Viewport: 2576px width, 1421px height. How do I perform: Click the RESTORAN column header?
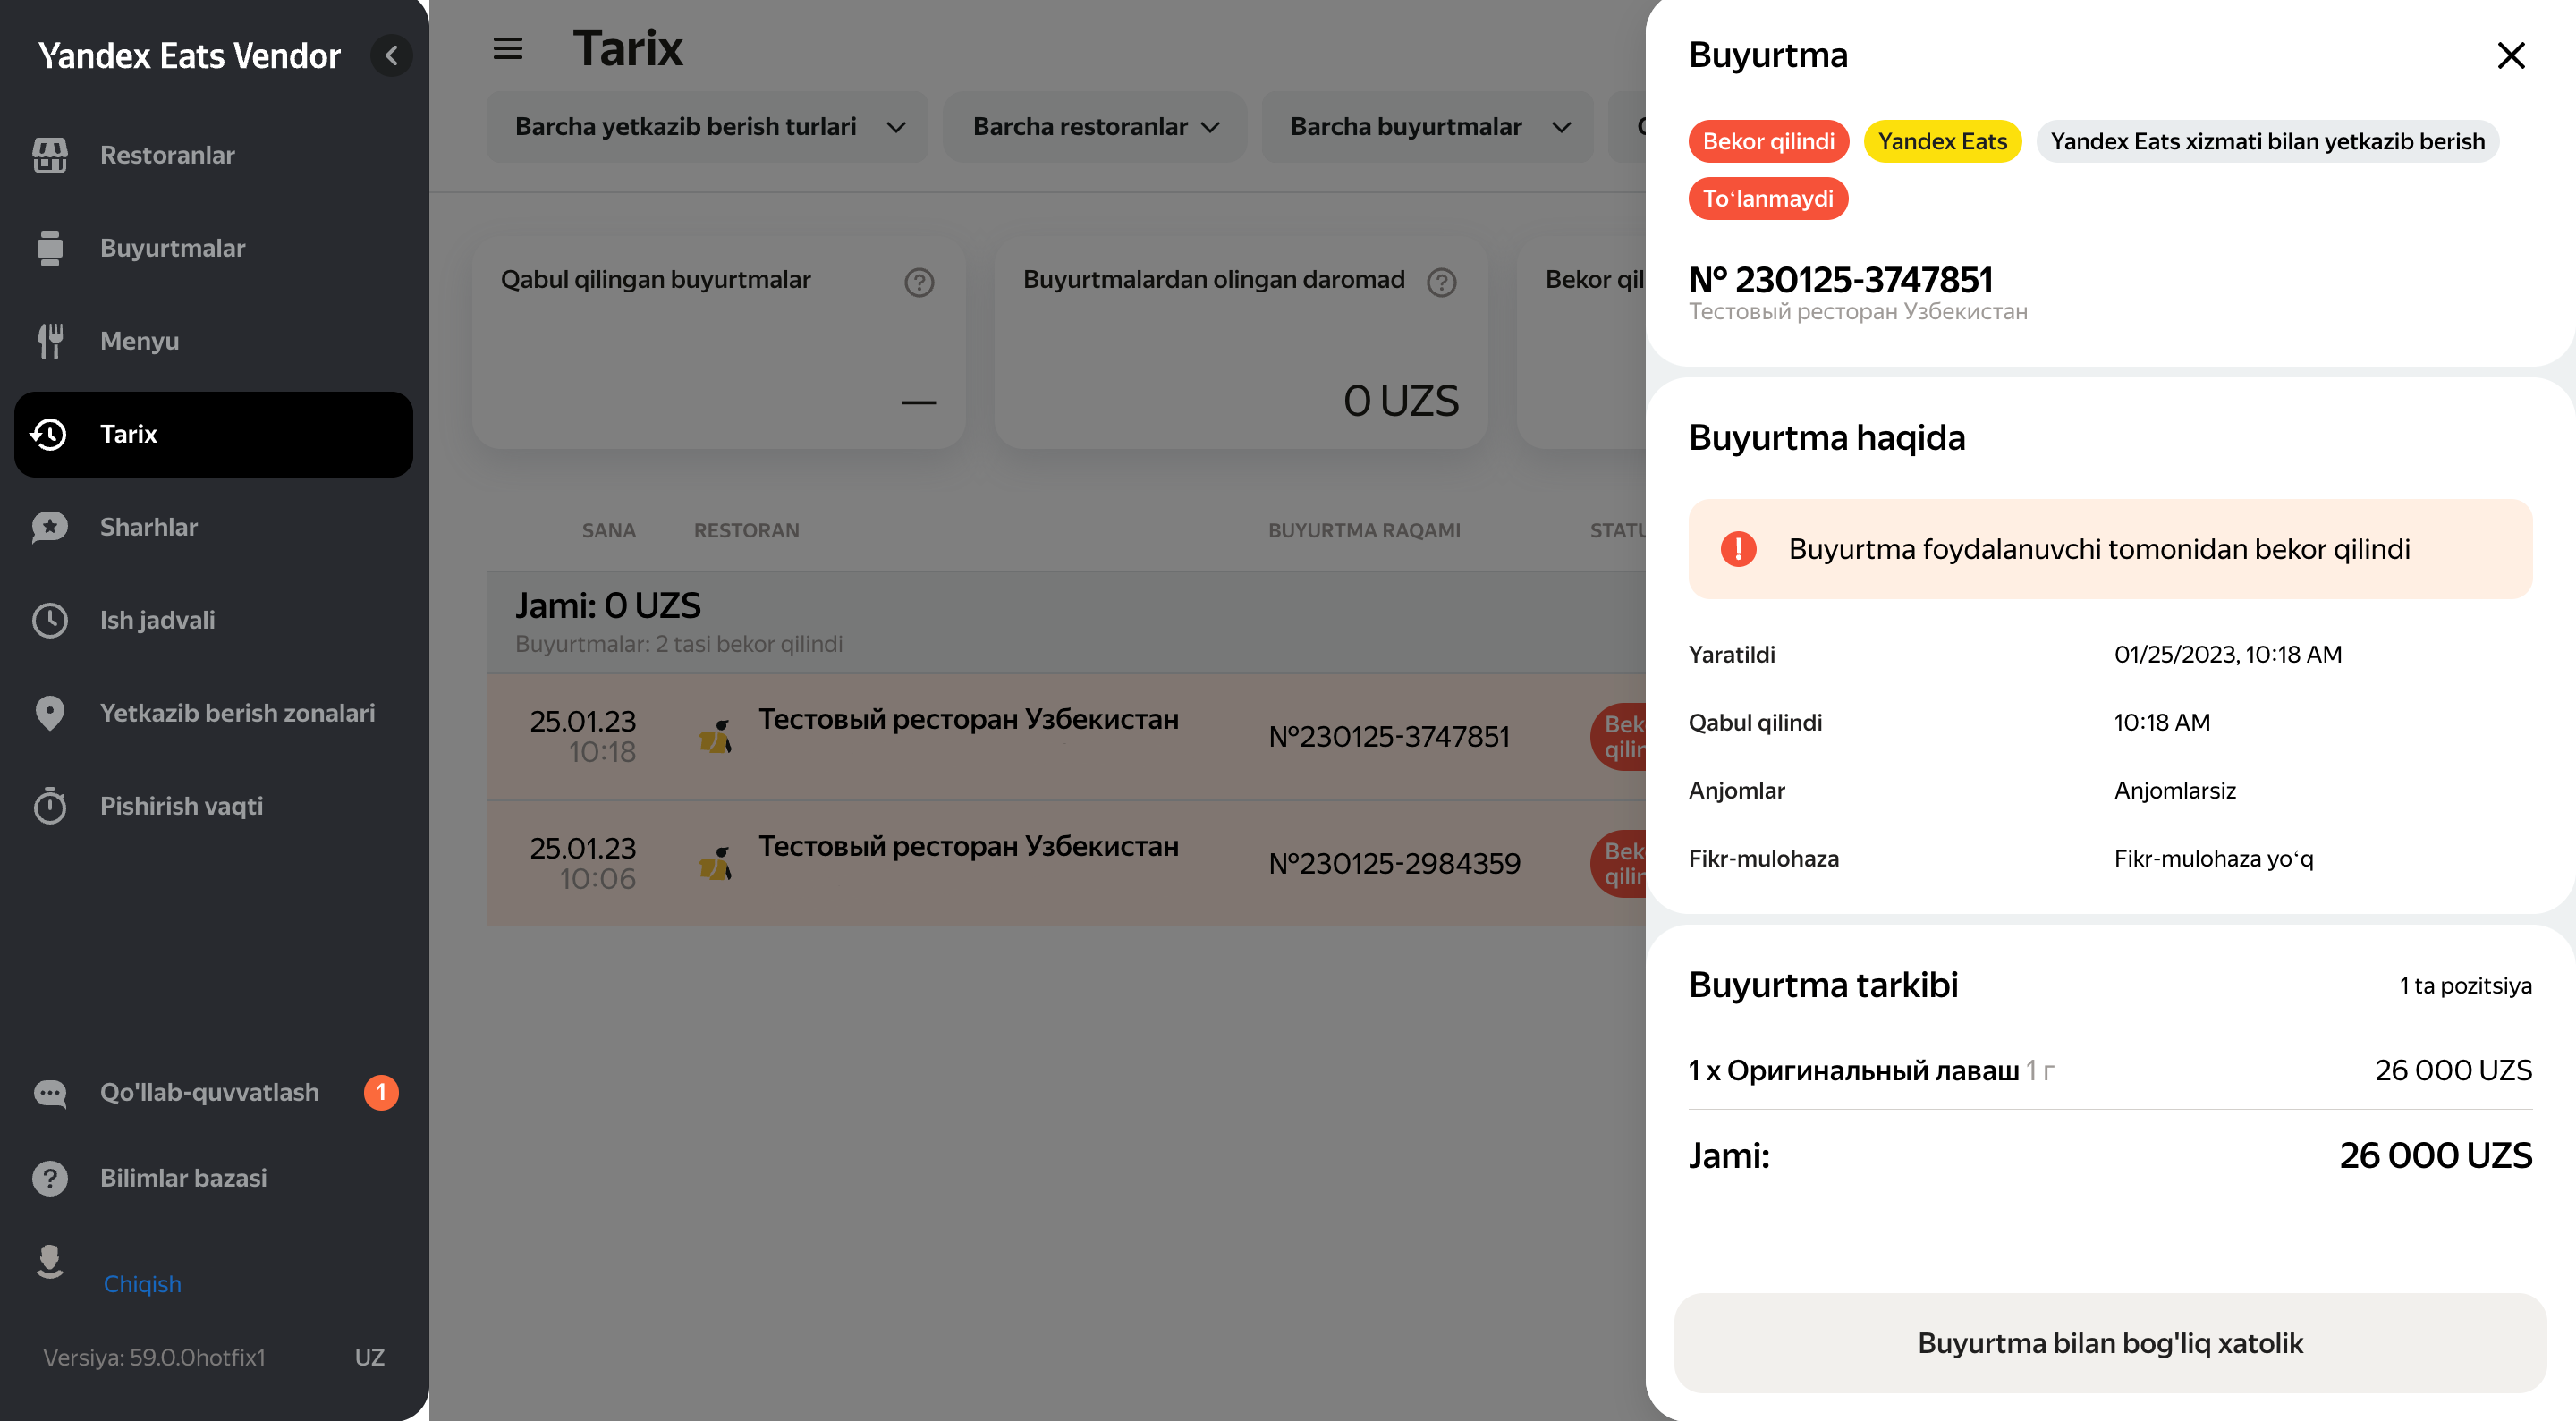pos(746,530)
